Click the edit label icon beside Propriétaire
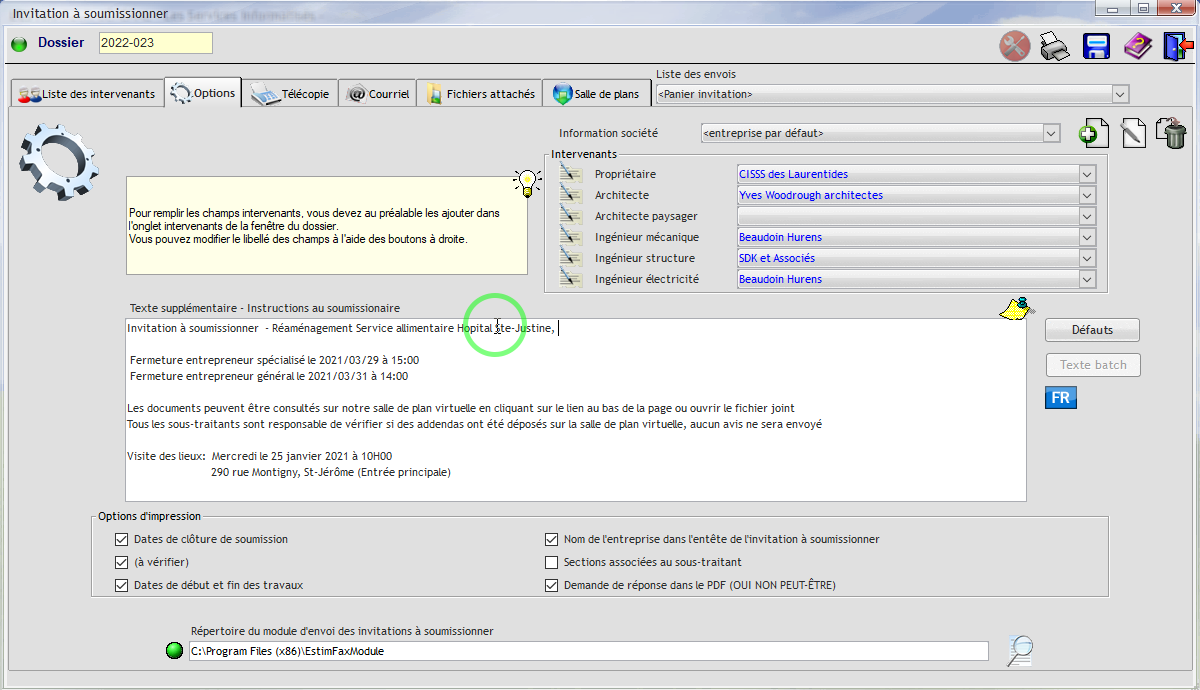Screen dimensions: 1200x690 point(570,174)
